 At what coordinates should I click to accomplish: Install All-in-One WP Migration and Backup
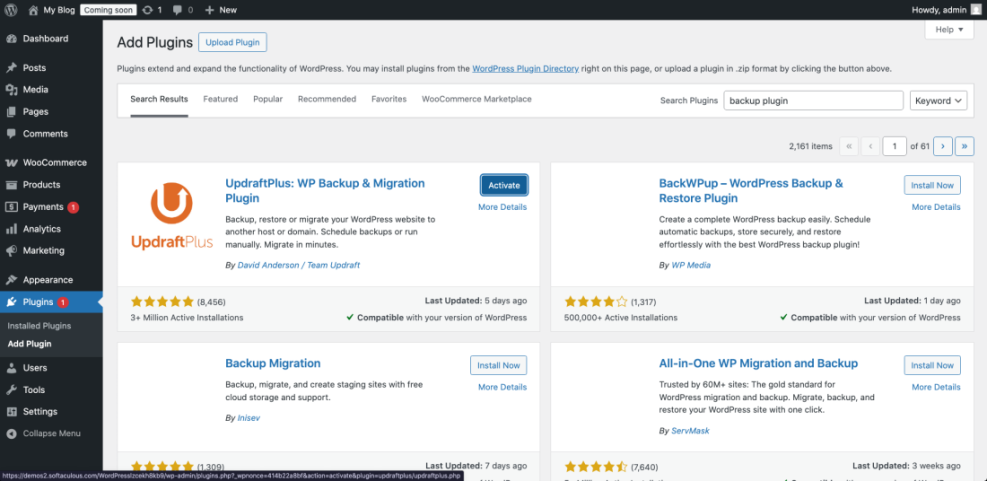coord(932,365)
